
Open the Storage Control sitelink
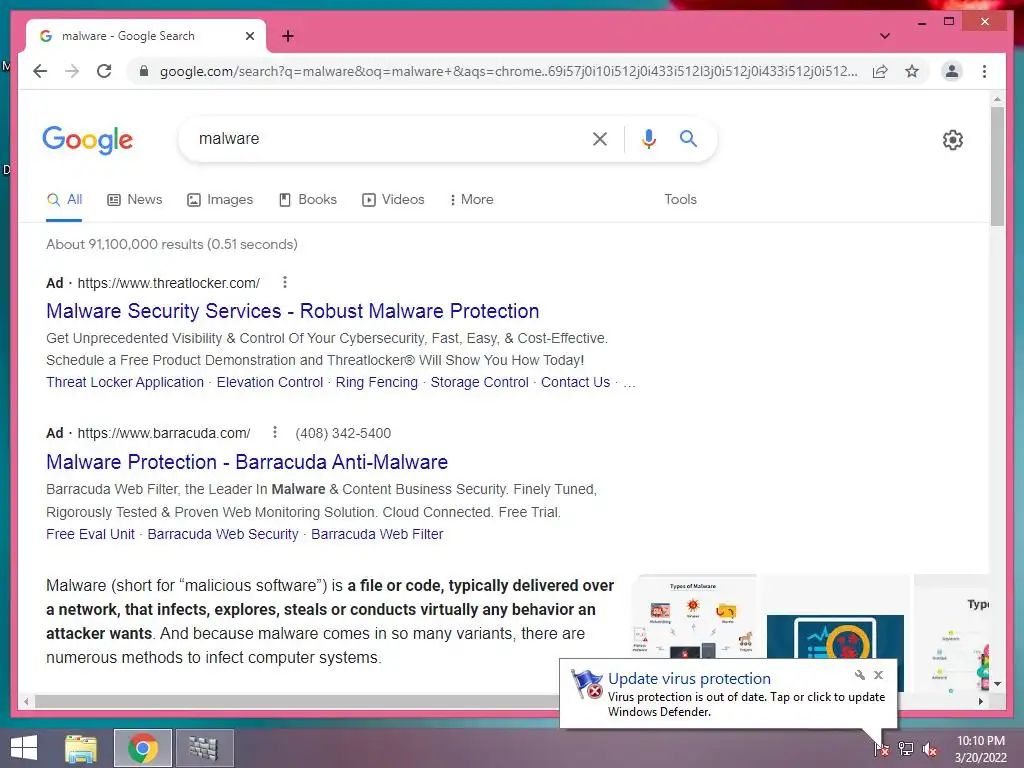[479, 382]
